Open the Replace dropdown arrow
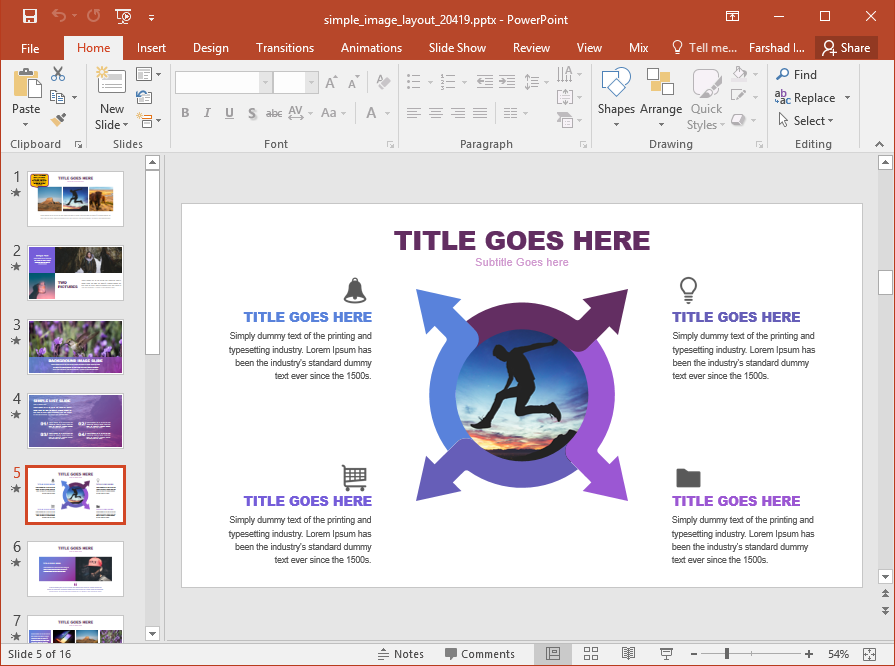The height and width of the screenshot is (666, 895). 847,98
